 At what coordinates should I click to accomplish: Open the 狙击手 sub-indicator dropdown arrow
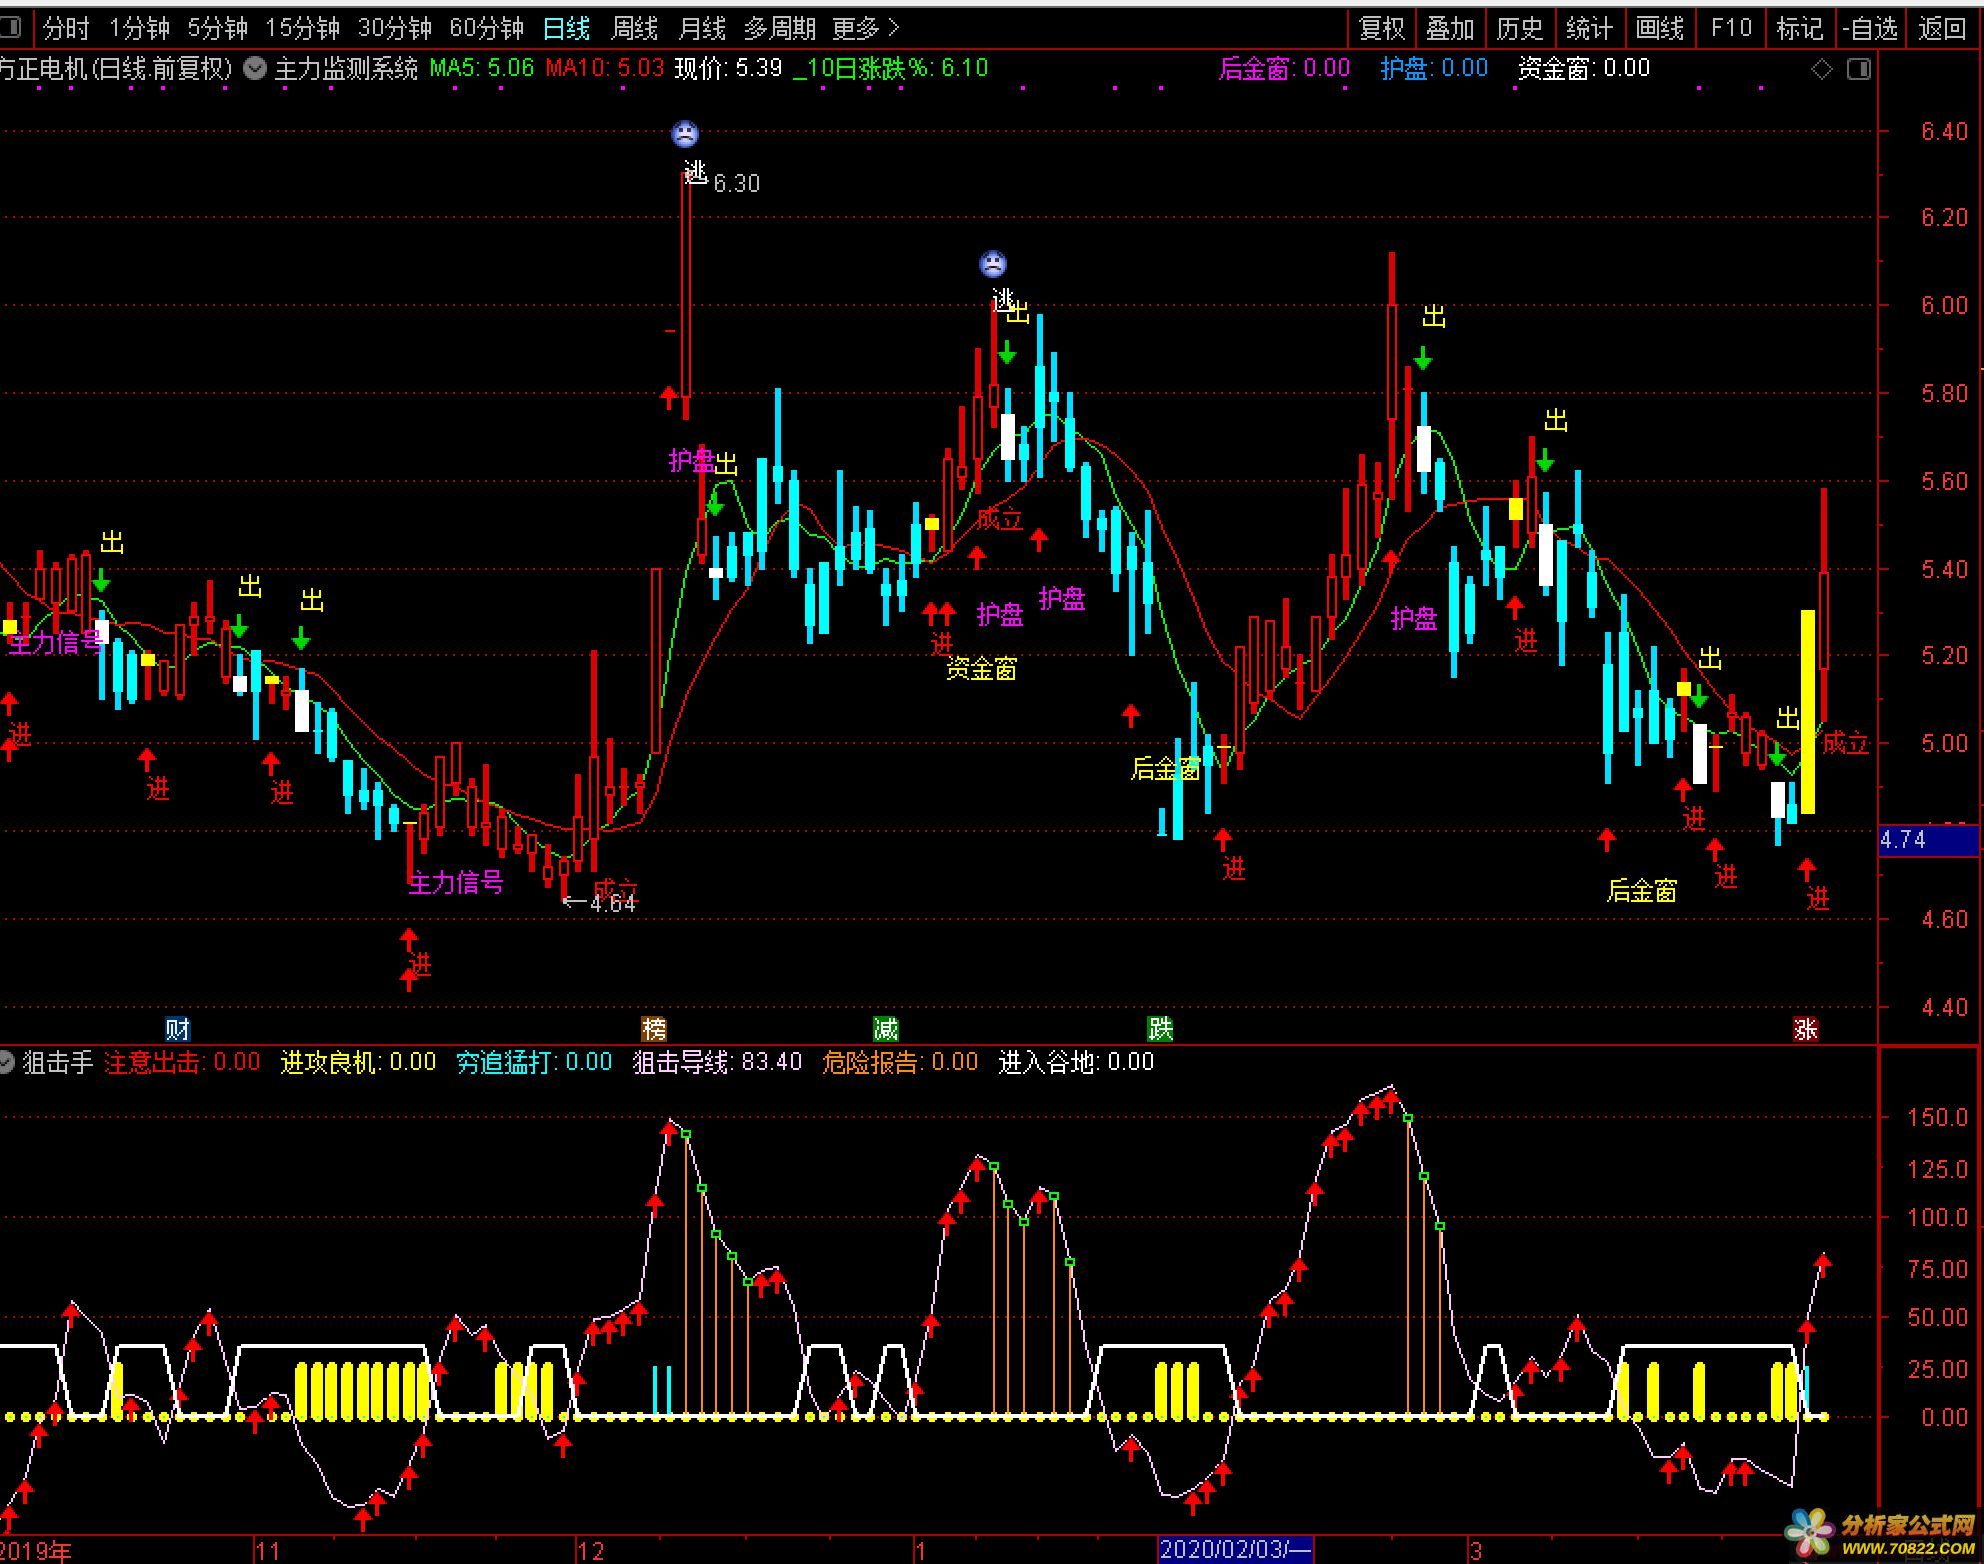[6, 1062]
